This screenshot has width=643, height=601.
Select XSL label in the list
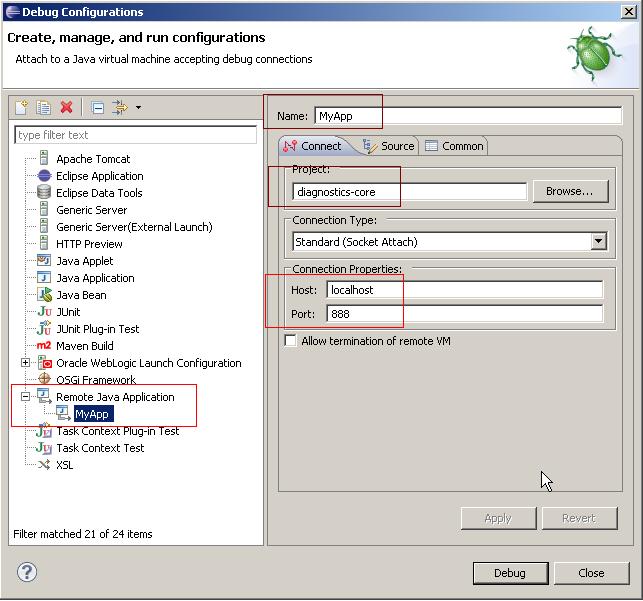click(x=64, y=465)
